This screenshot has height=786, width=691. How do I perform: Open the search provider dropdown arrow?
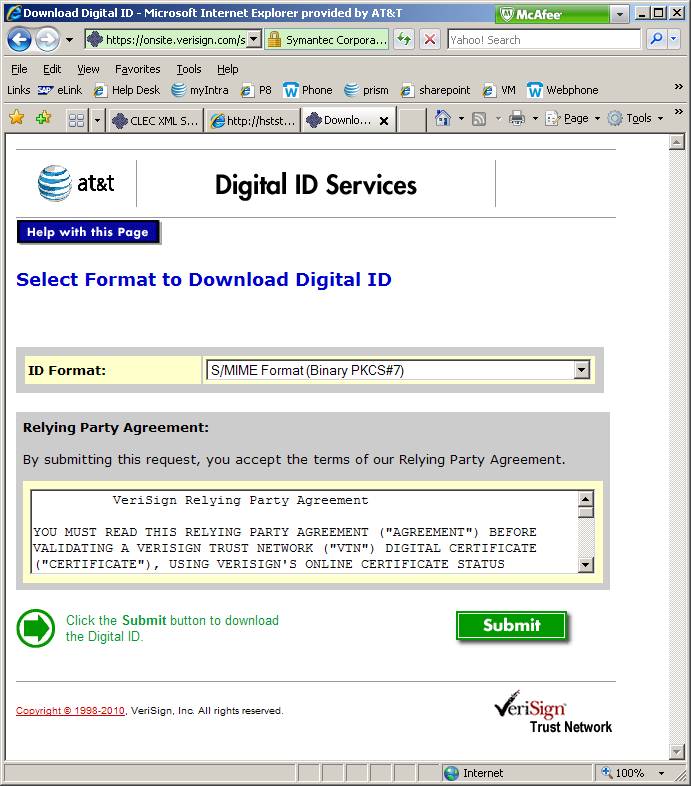pos(673,39)
